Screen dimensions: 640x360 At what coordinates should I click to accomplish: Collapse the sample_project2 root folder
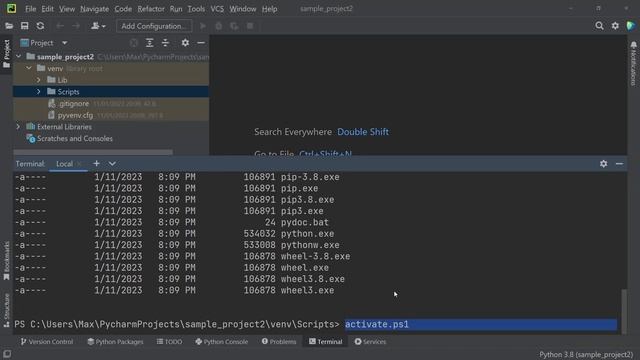19,56
